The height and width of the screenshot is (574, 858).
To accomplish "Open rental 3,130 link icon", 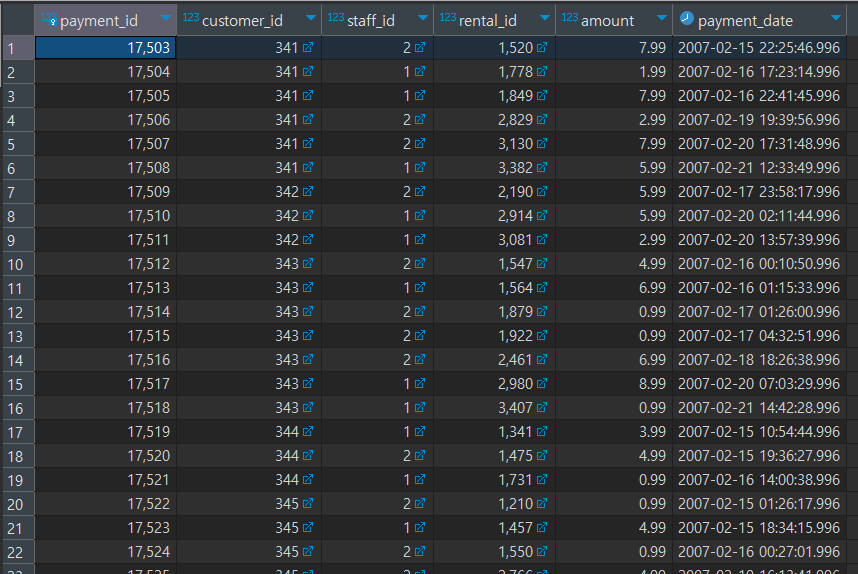I will click(x=542, y=143).
